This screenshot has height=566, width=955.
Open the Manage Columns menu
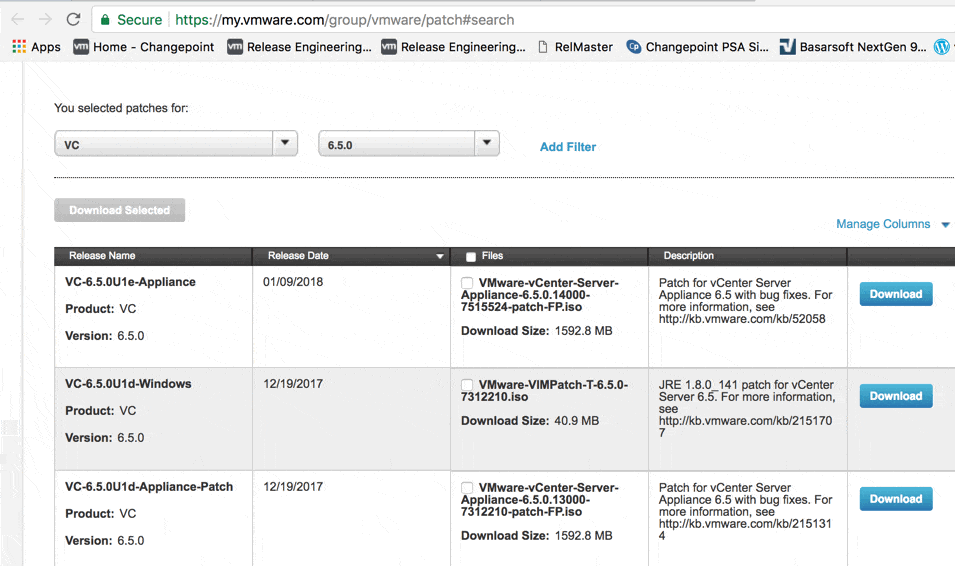click(891, 224)
